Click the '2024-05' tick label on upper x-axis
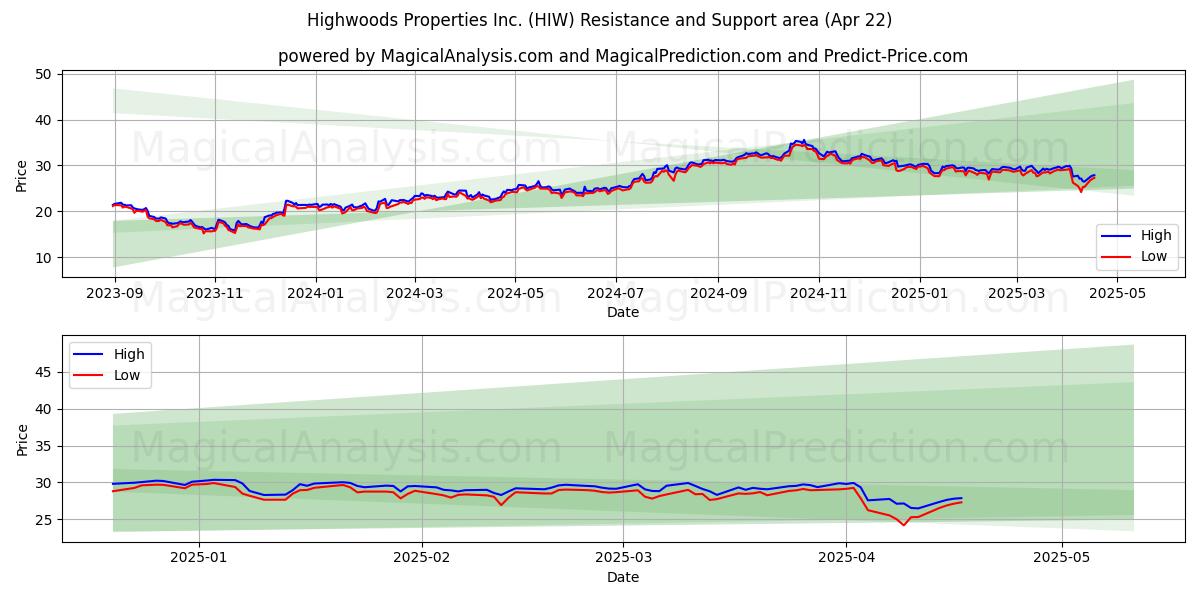Viewport: 1200px width, 600px height. point(516,293)
